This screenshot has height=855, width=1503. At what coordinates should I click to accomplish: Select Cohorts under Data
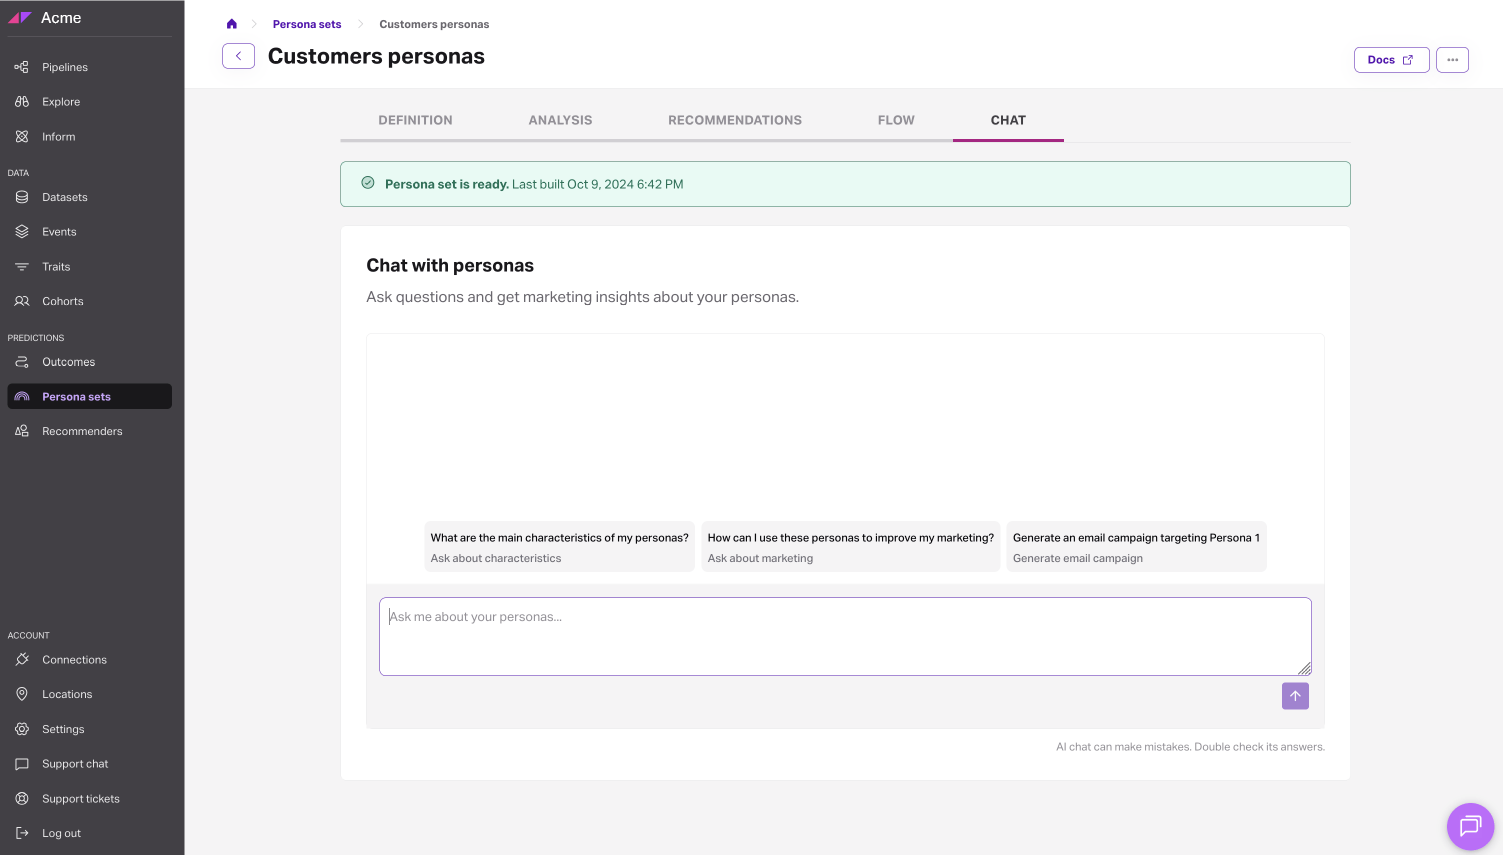[x=62, y=301]
